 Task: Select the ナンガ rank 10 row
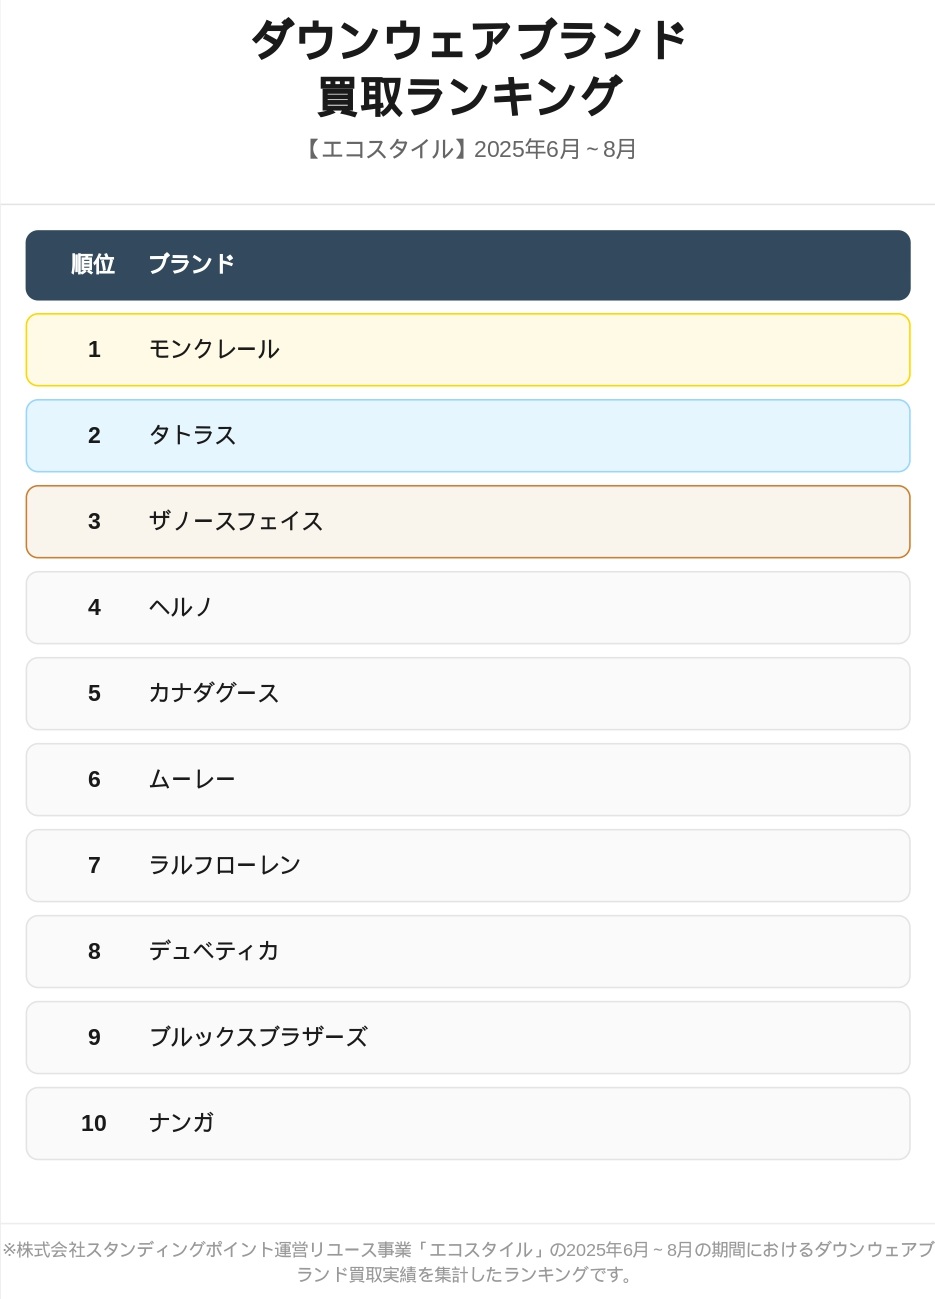pos(467,1124)
